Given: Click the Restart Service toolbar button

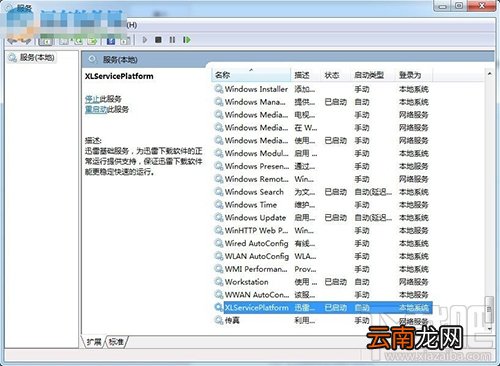Looking at the screenshot, I should (187, 40).
